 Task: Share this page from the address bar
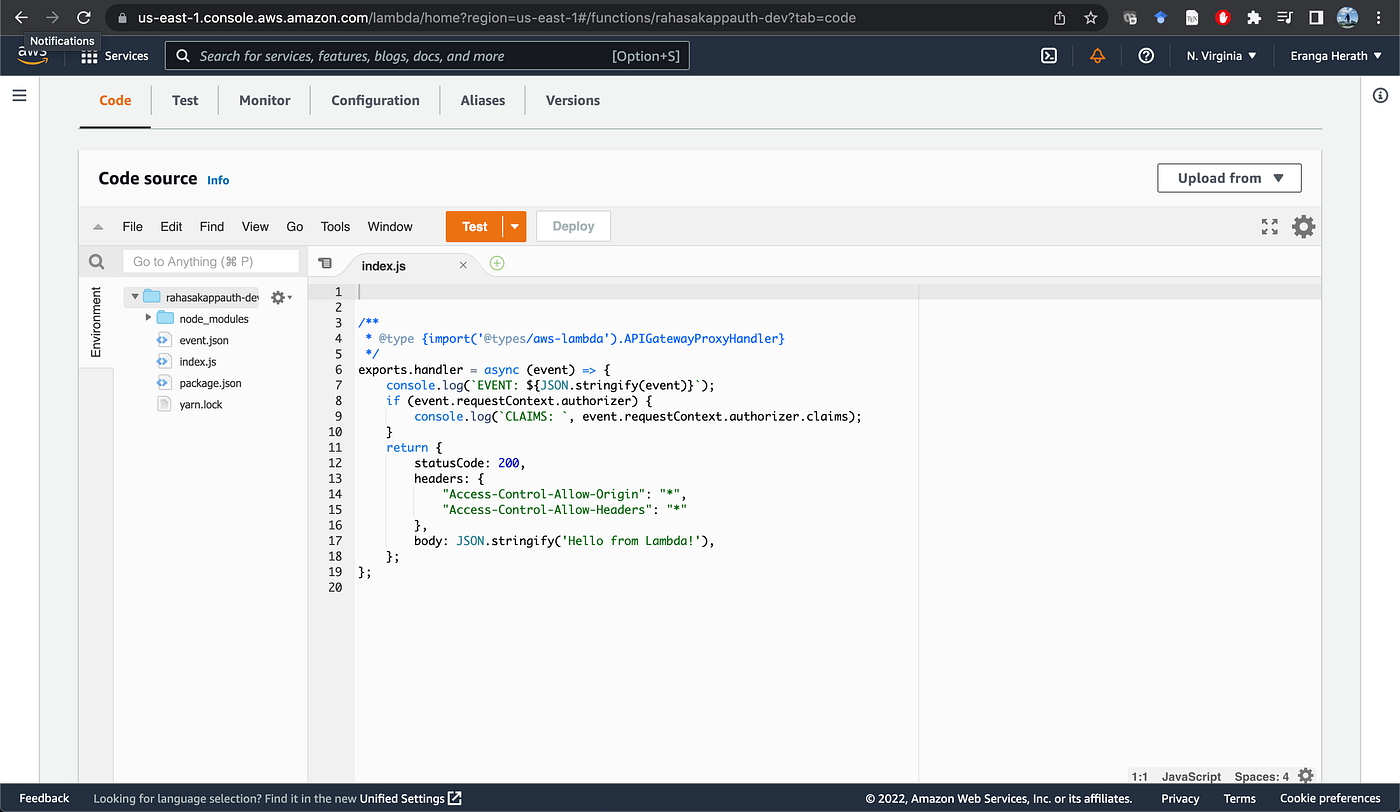1060,17
